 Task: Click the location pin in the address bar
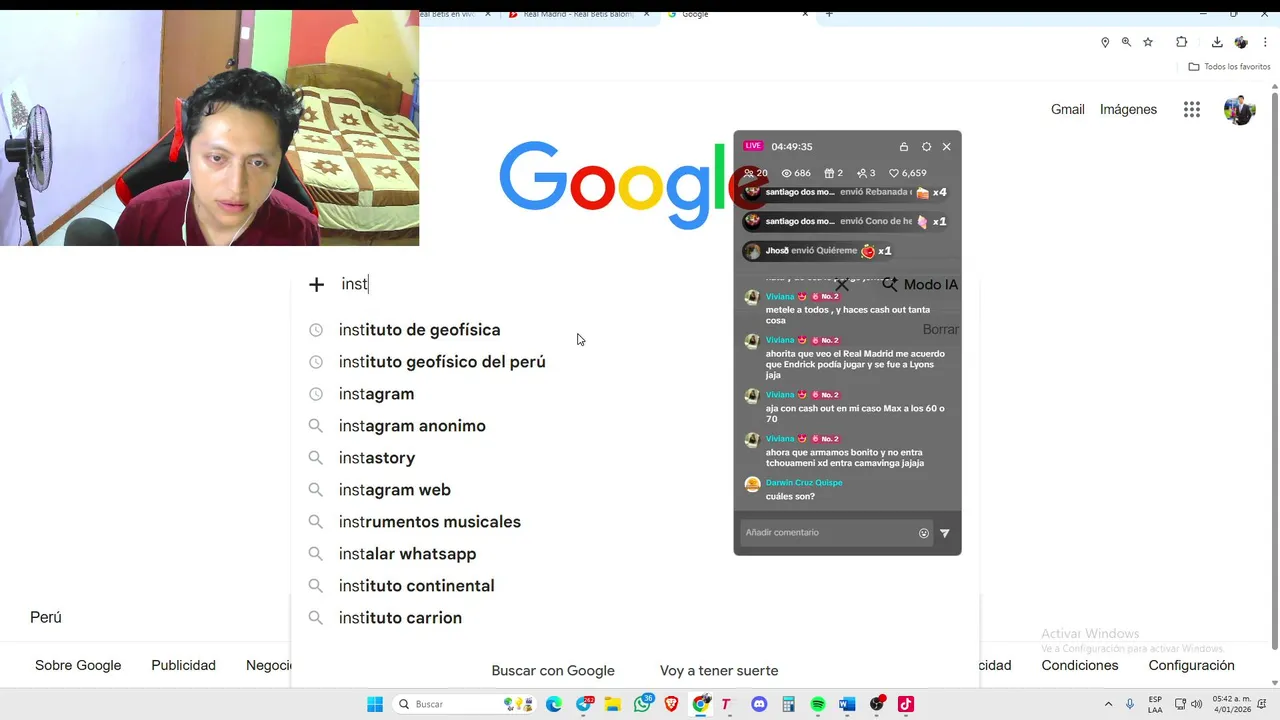[x=1105, y=42]
